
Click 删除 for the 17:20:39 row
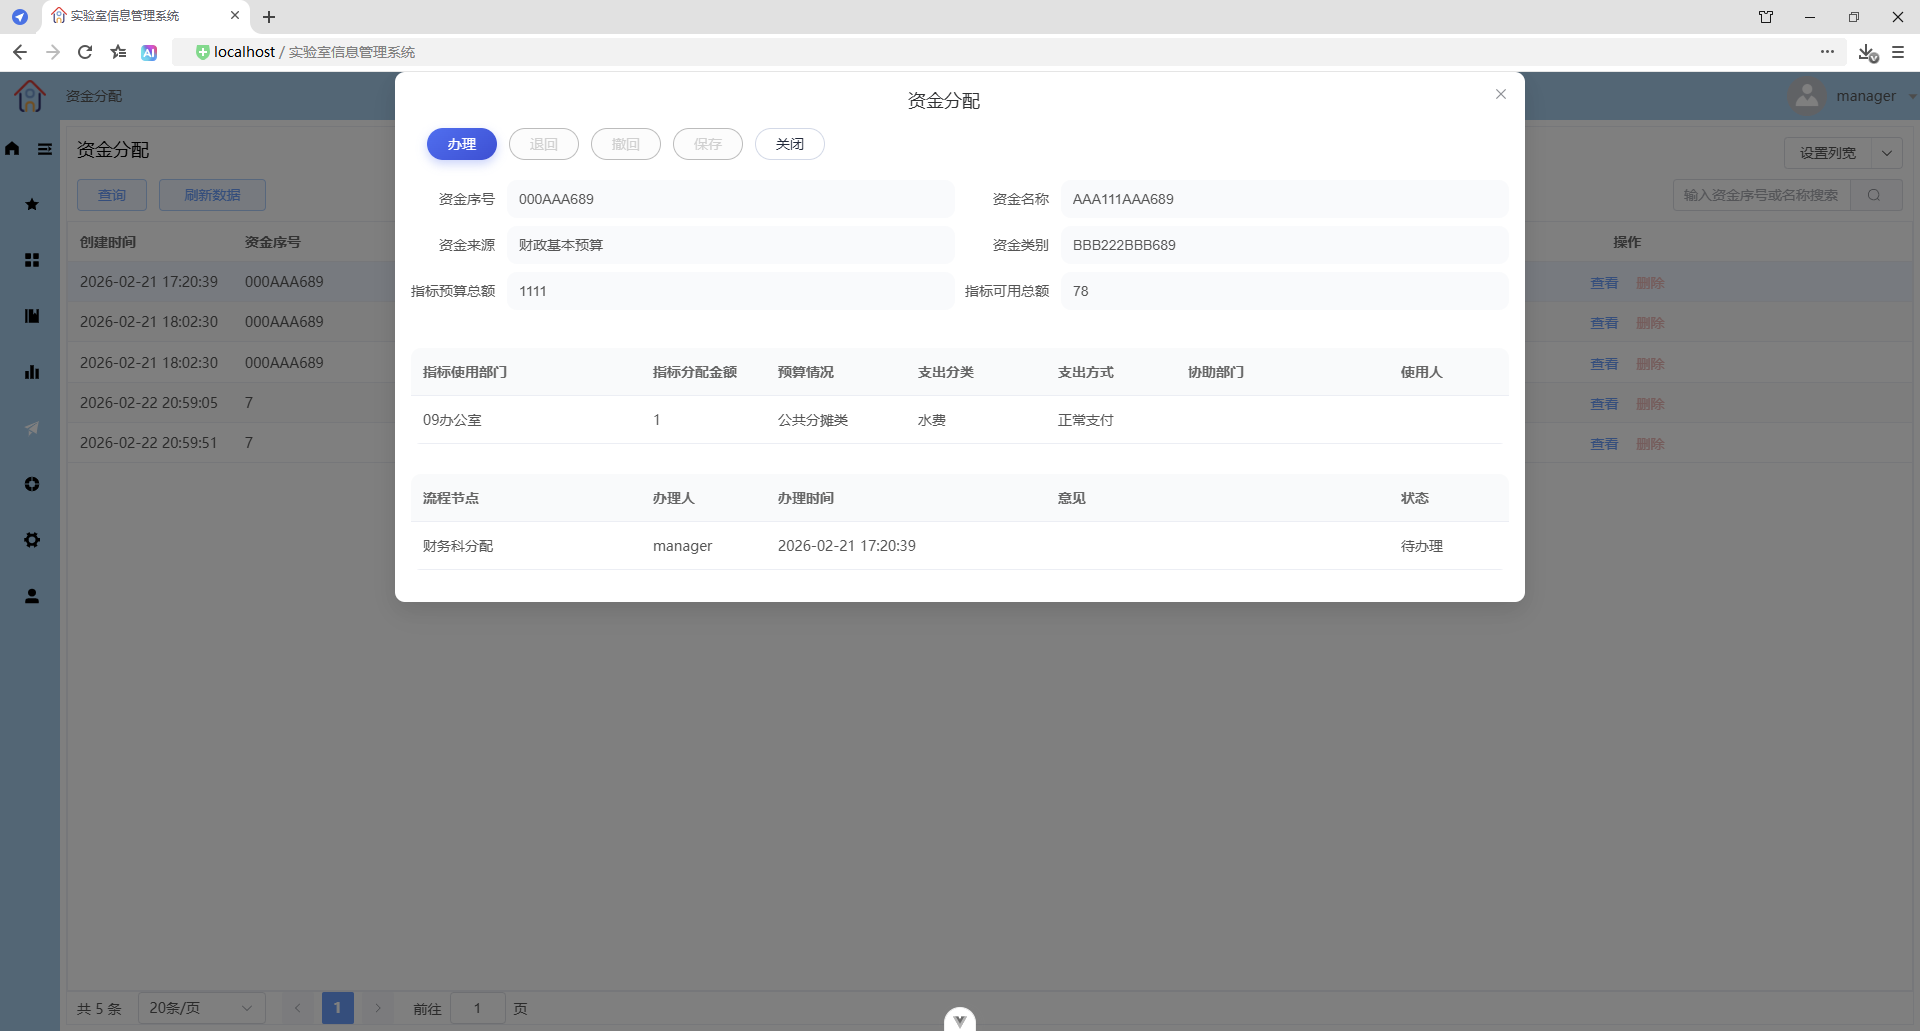click(x=1650, y=283)
